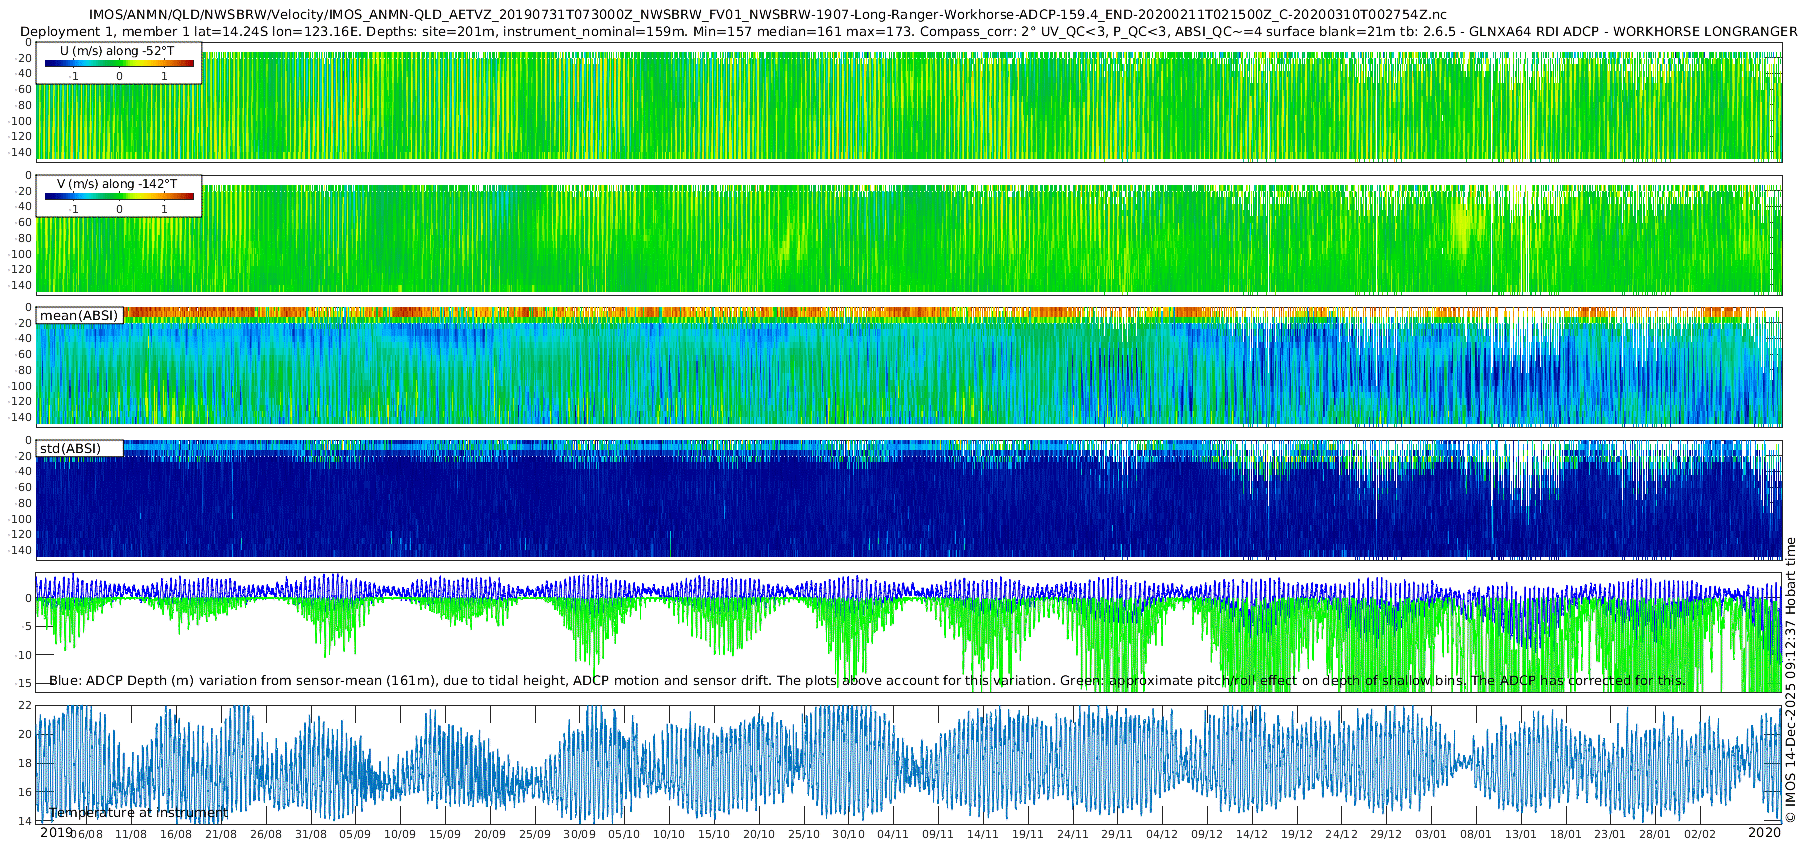The height and width of the screenshot is (850, 1800).
Task: Click inside the mean ABSI plot
Action: (909, 367)
